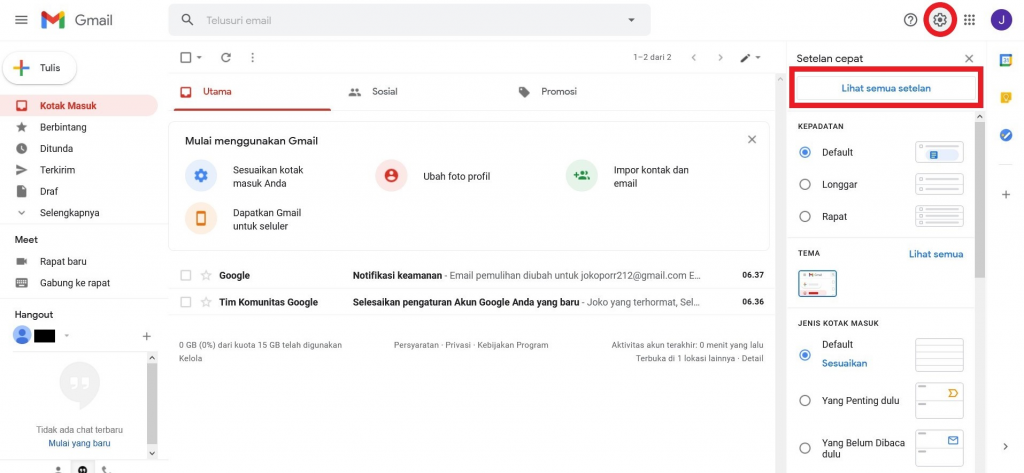Click the search magnifier icon
This screenshot has height=473, width=1024.
[187, 20]
